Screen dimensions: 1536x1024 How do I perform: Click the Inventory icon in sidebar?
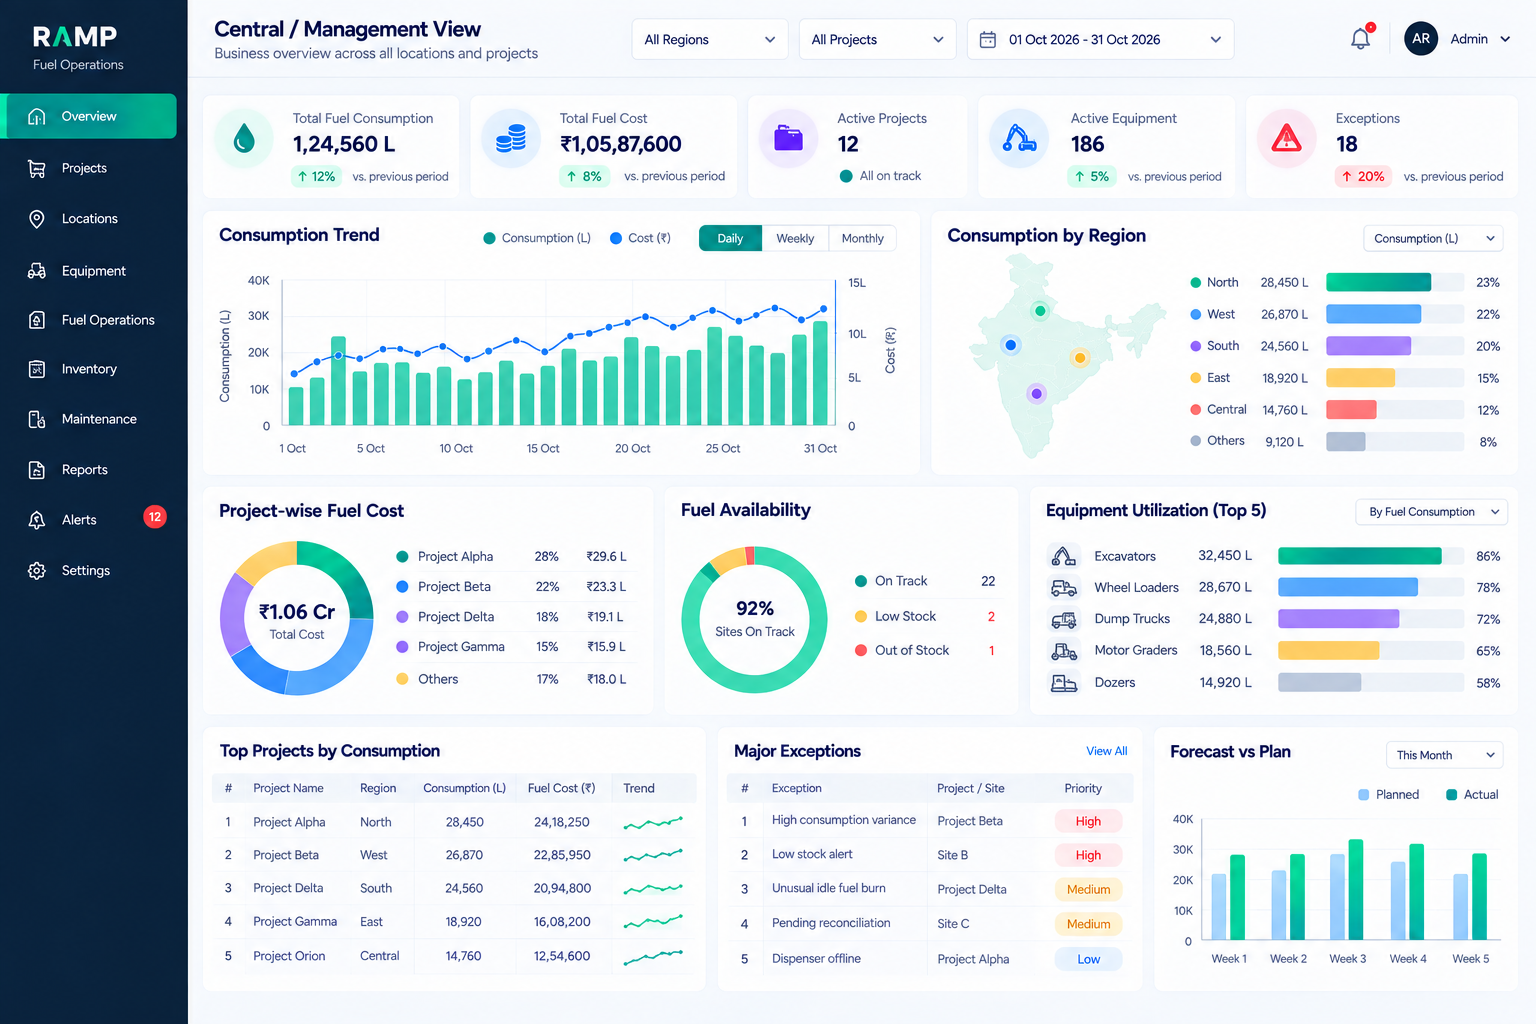tap(37, 369)
